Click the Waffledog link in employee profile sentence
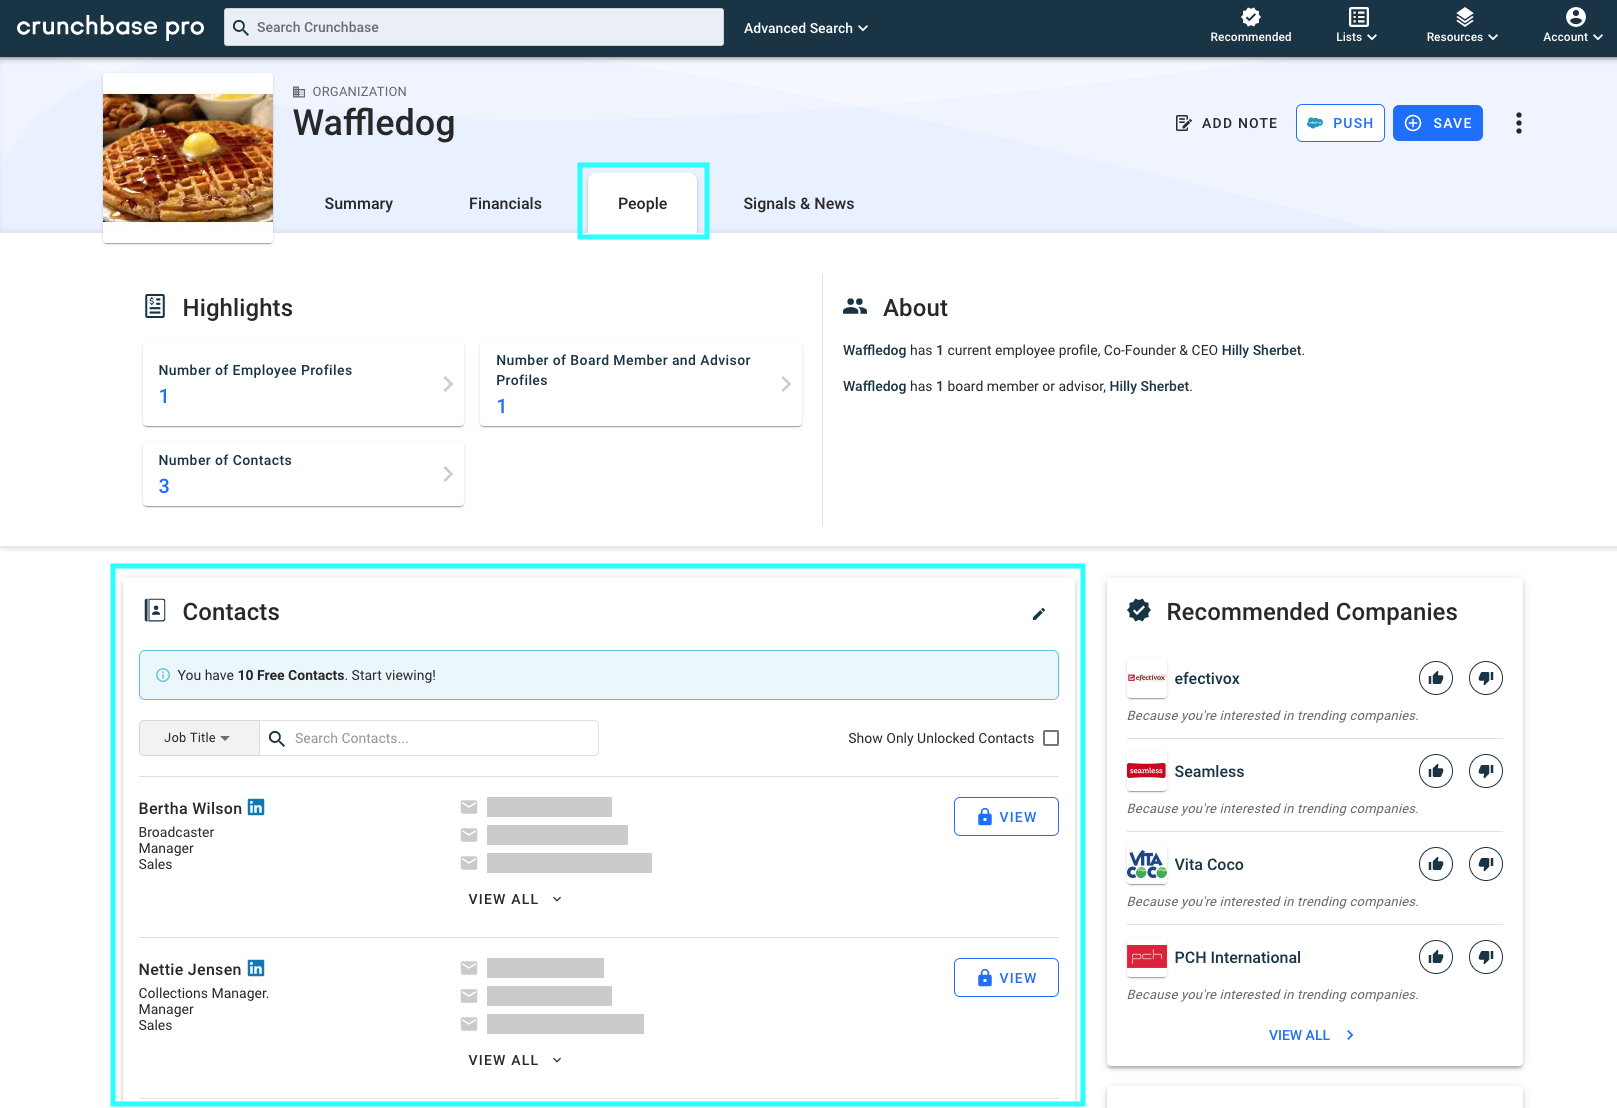The width and height of the screenshot is (1617, 1108). 874,350
